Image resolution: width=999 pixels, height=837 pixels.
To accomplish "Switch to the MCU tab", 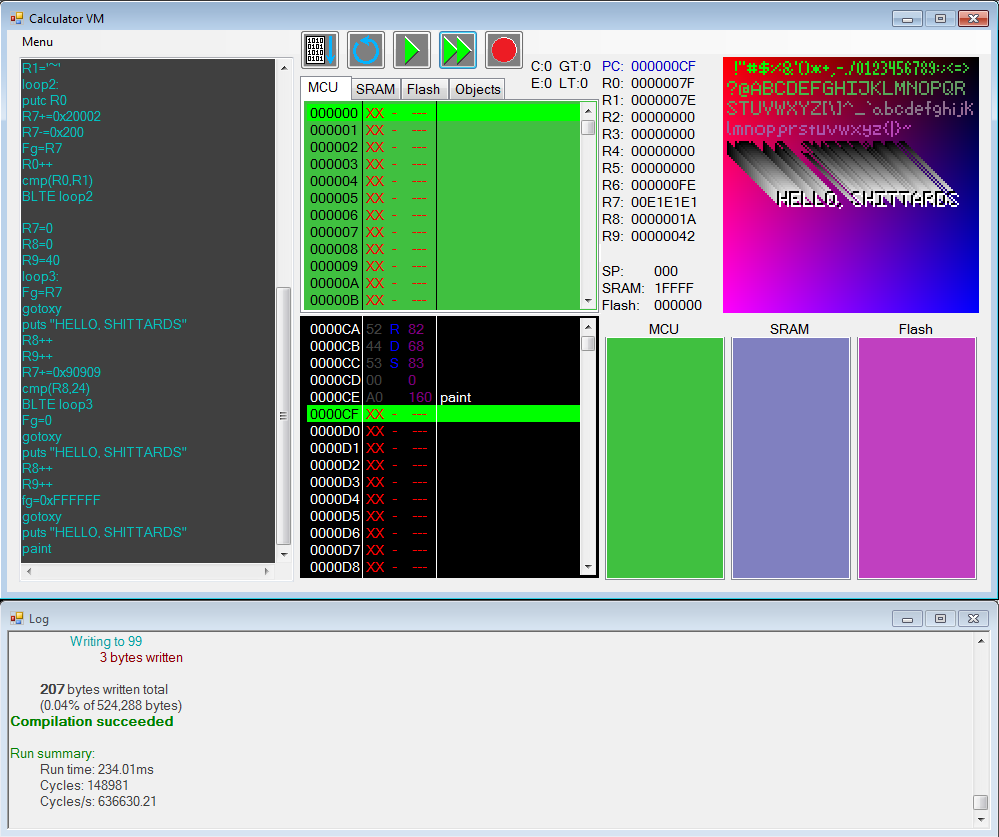I will coord(323,88).
